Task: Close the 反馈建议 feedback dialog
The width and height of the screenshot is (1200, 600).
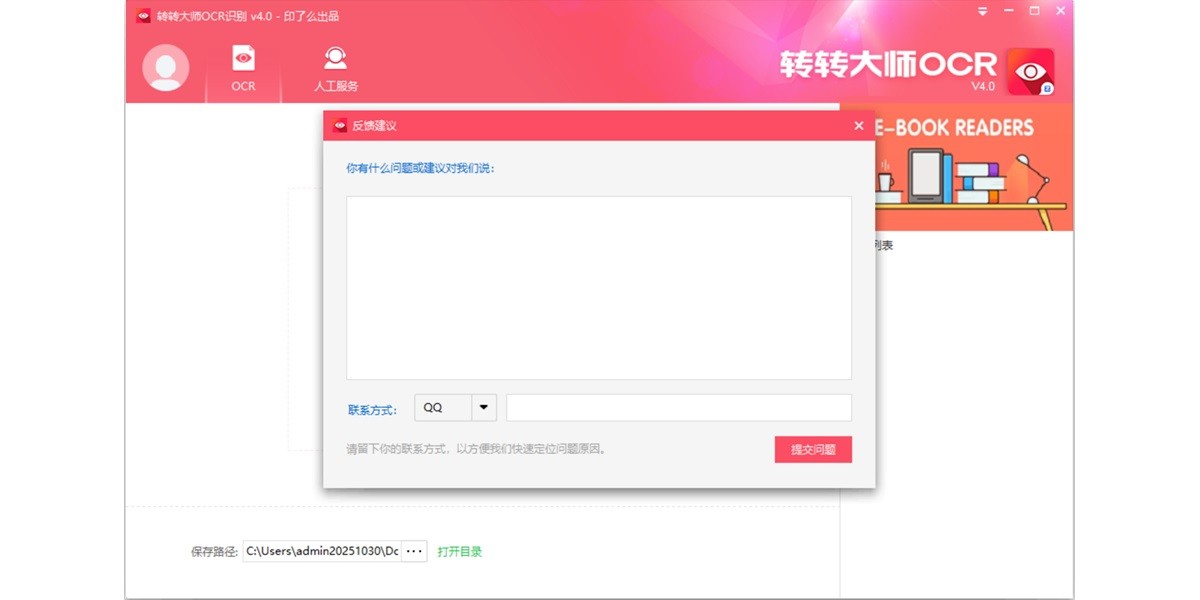Action: point(858,126)
